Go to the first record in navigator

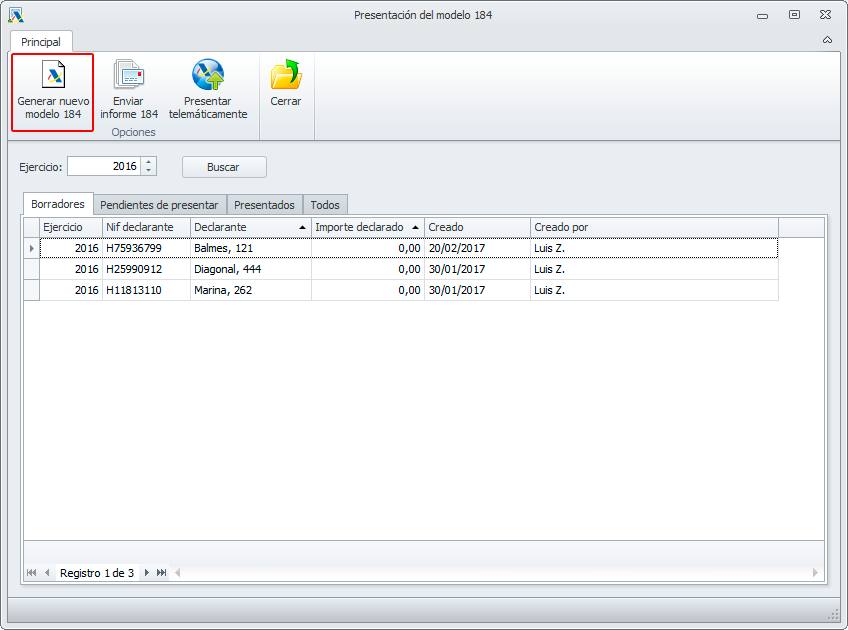(x=31, y=573)
